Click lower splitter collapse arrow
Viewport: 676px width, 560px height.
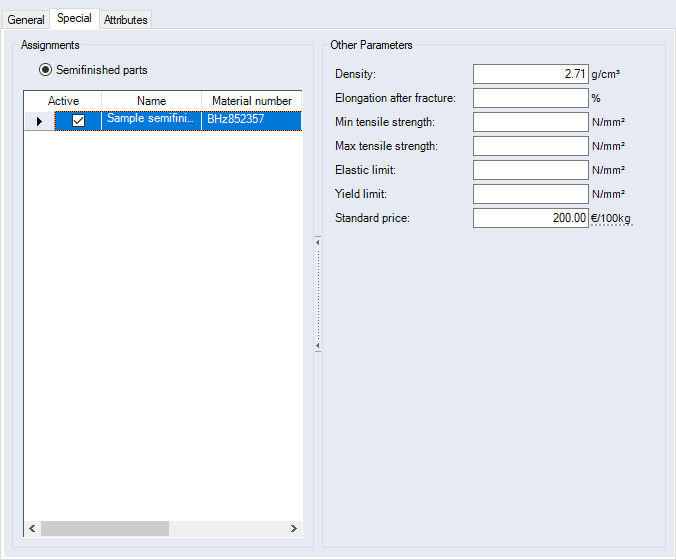point(317,346)
